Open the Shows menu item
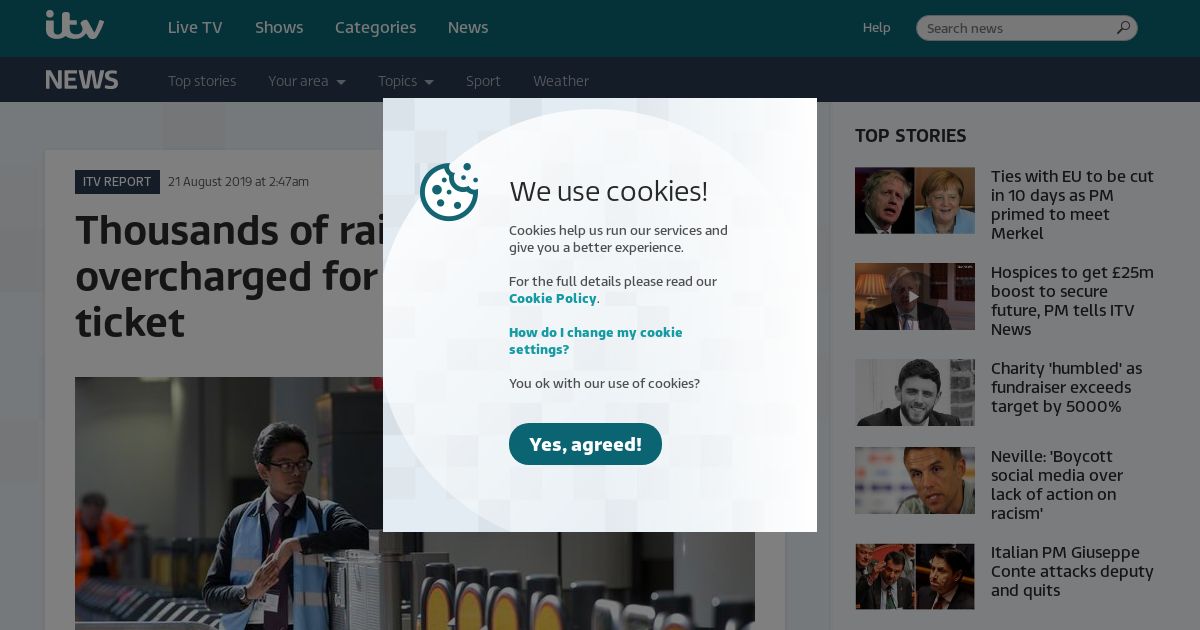This screenshot has height=630, width=1200. pyautogui.click(x=279, y=27)
